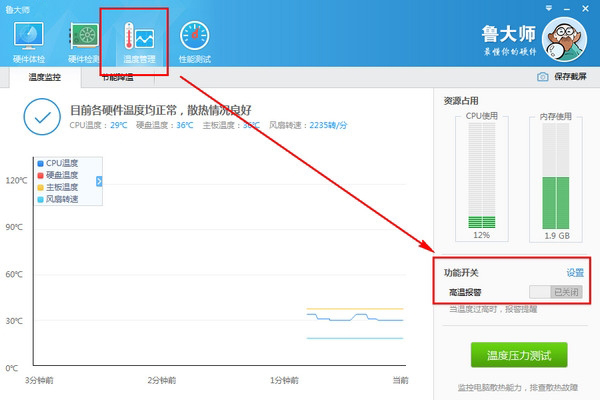
Task: Click the CPU使用 usage bar meter
Action: 481,176
